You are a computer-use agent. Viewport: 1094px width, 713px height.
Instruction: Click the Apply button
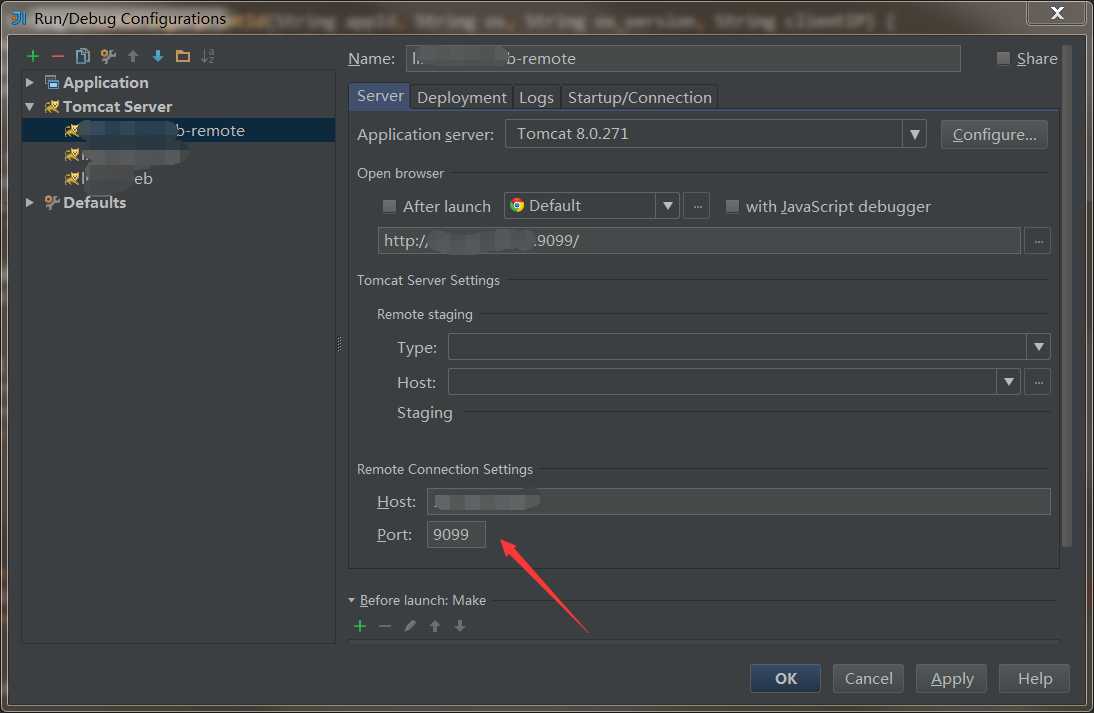952,679
